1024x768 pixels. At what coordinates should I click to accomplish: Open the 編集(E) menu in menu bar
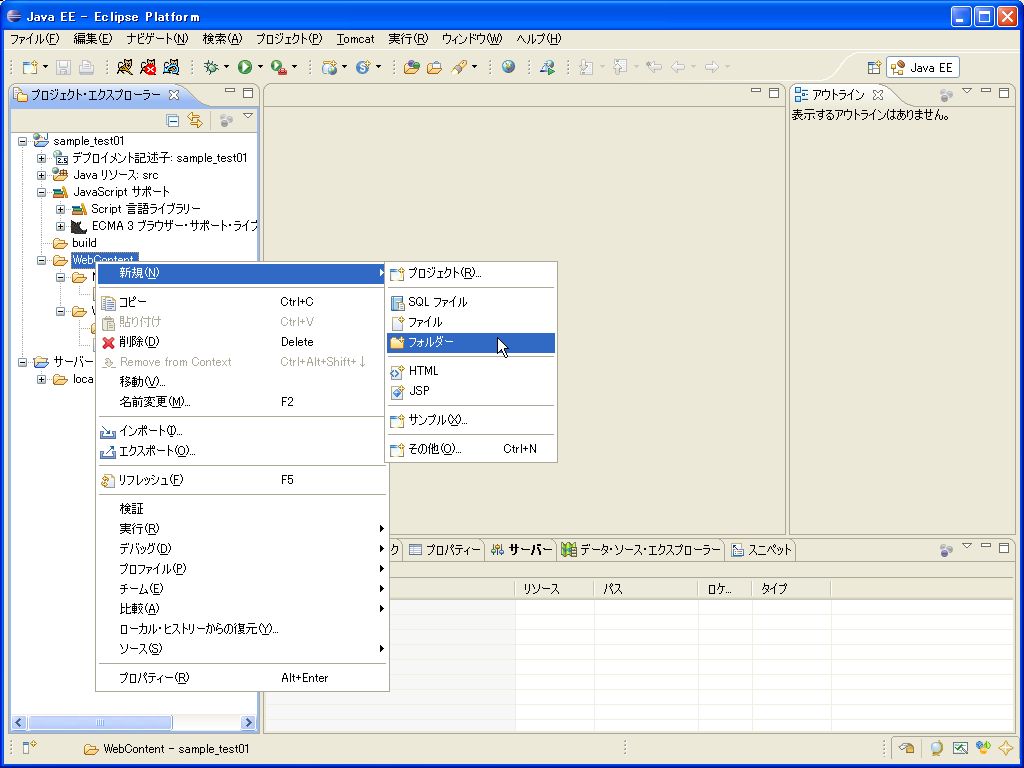pyautogui.click(x=93, y=39)
